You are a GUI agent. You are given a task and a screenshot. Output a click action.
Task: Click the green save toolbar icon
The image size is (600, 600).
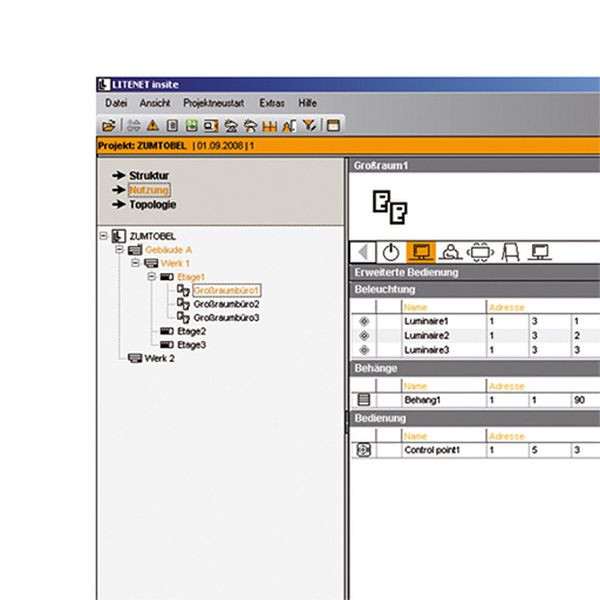point(189,125)
